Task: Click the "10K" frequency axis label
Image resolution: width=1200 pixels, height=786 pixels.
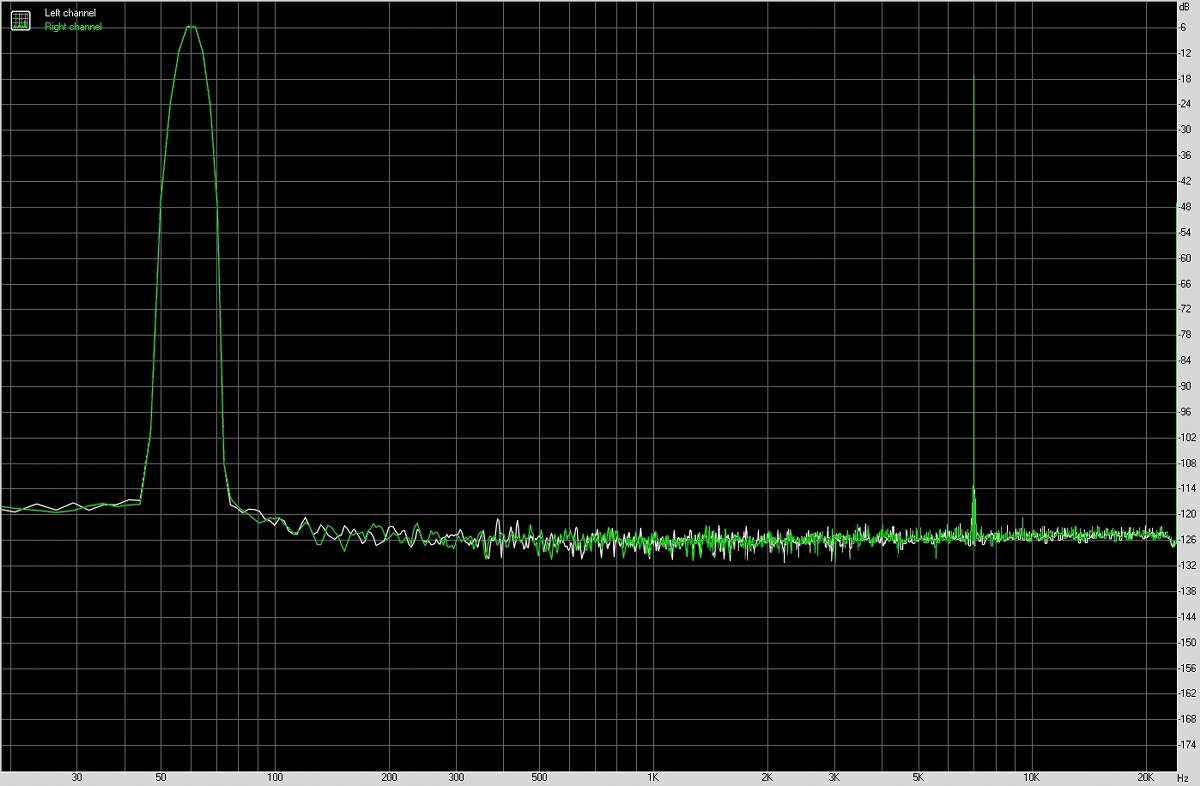Action: tap(1032, 777)
